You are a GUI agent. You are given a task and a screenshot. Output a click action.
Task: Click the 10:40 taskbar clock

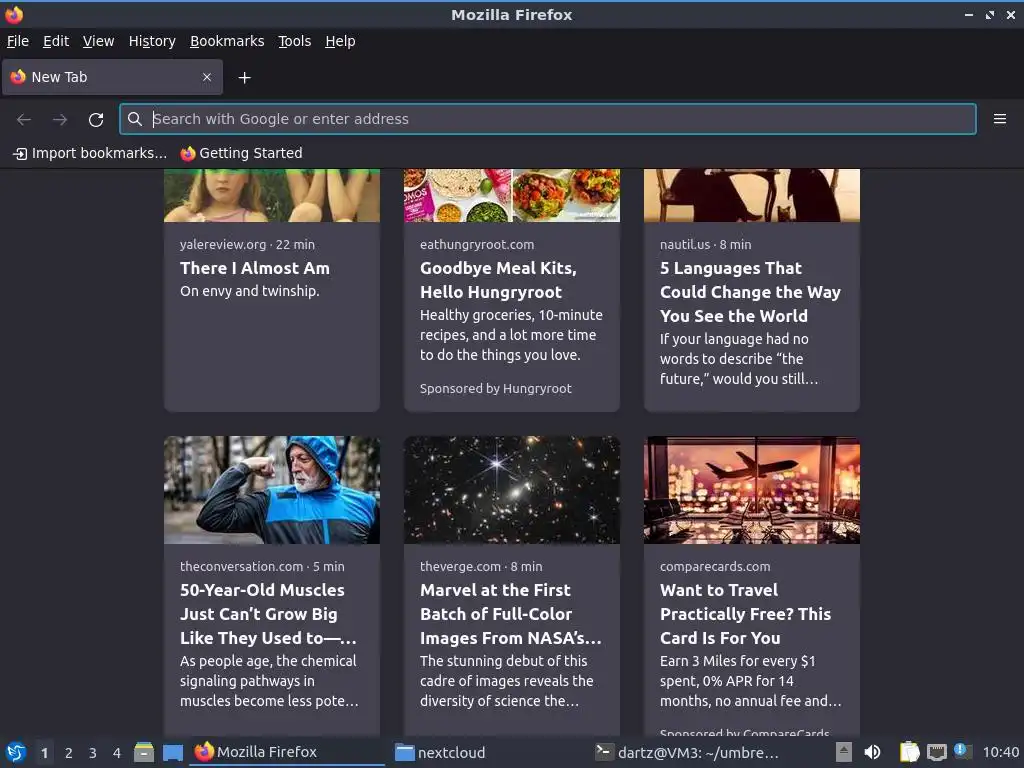coord(1000,752)
